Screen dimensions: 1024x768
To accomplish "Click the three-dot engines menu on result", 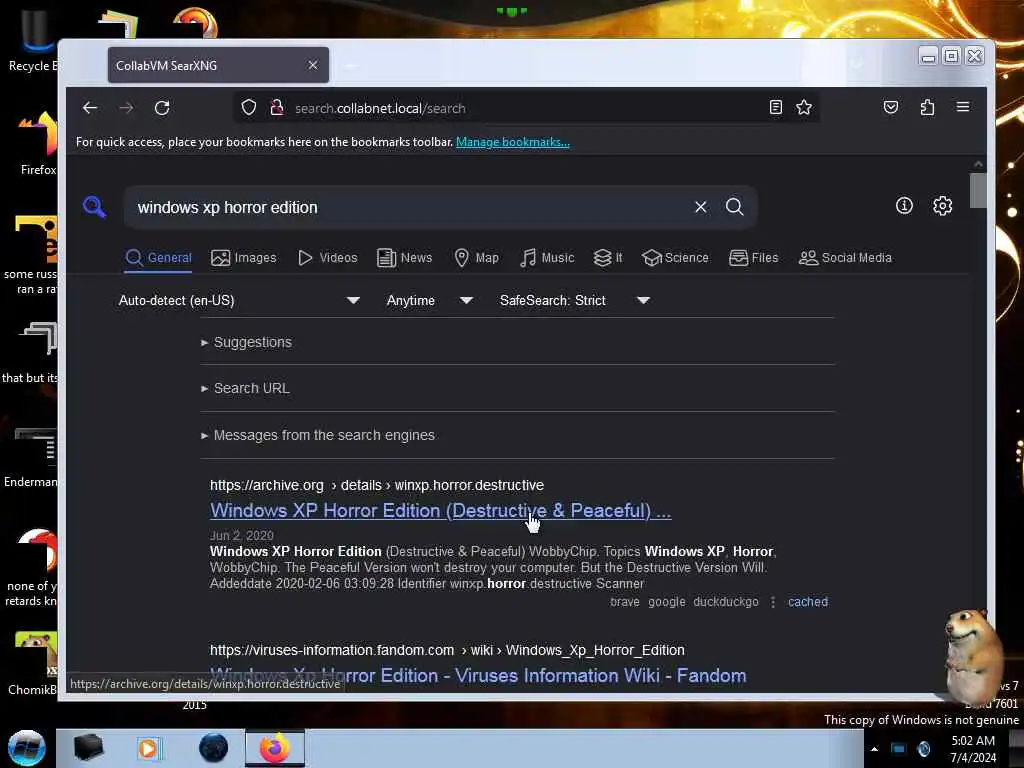I will [x=773, y=602].
